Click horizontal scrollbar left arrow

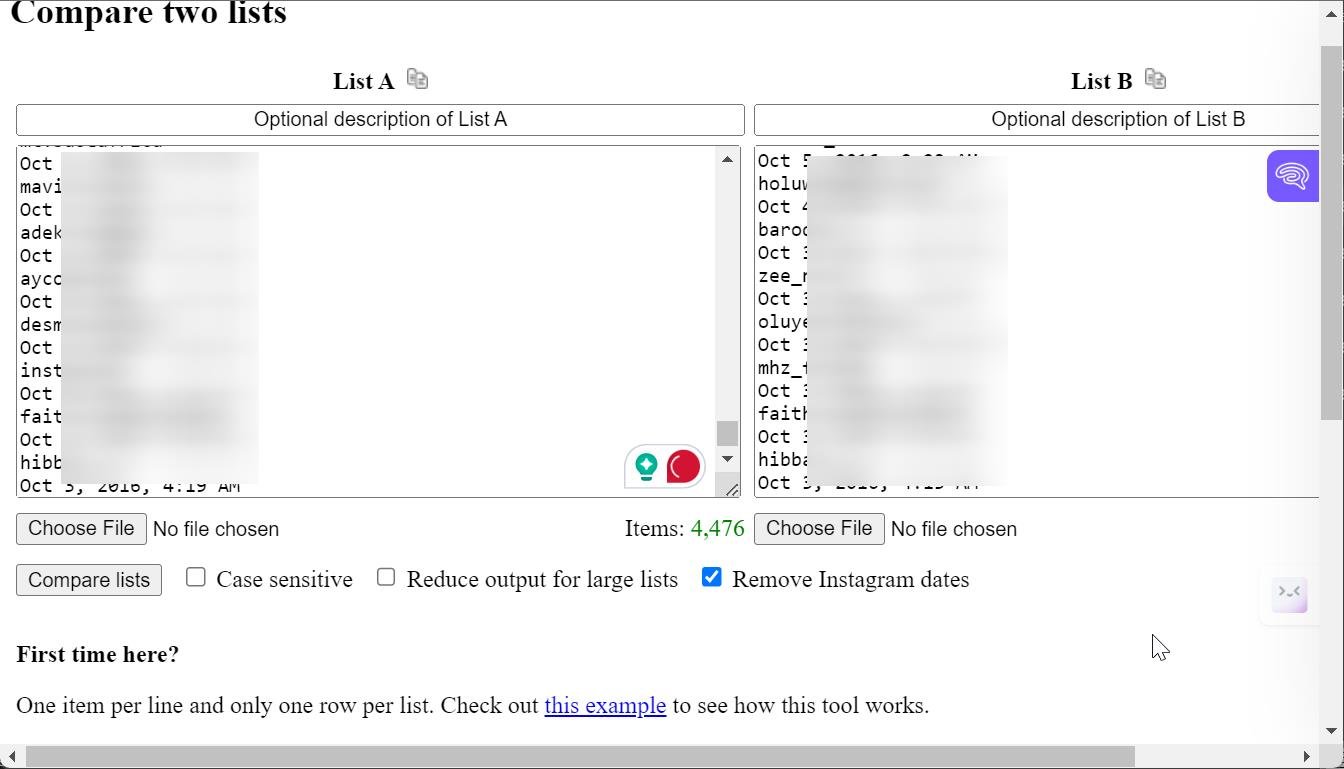12,757
